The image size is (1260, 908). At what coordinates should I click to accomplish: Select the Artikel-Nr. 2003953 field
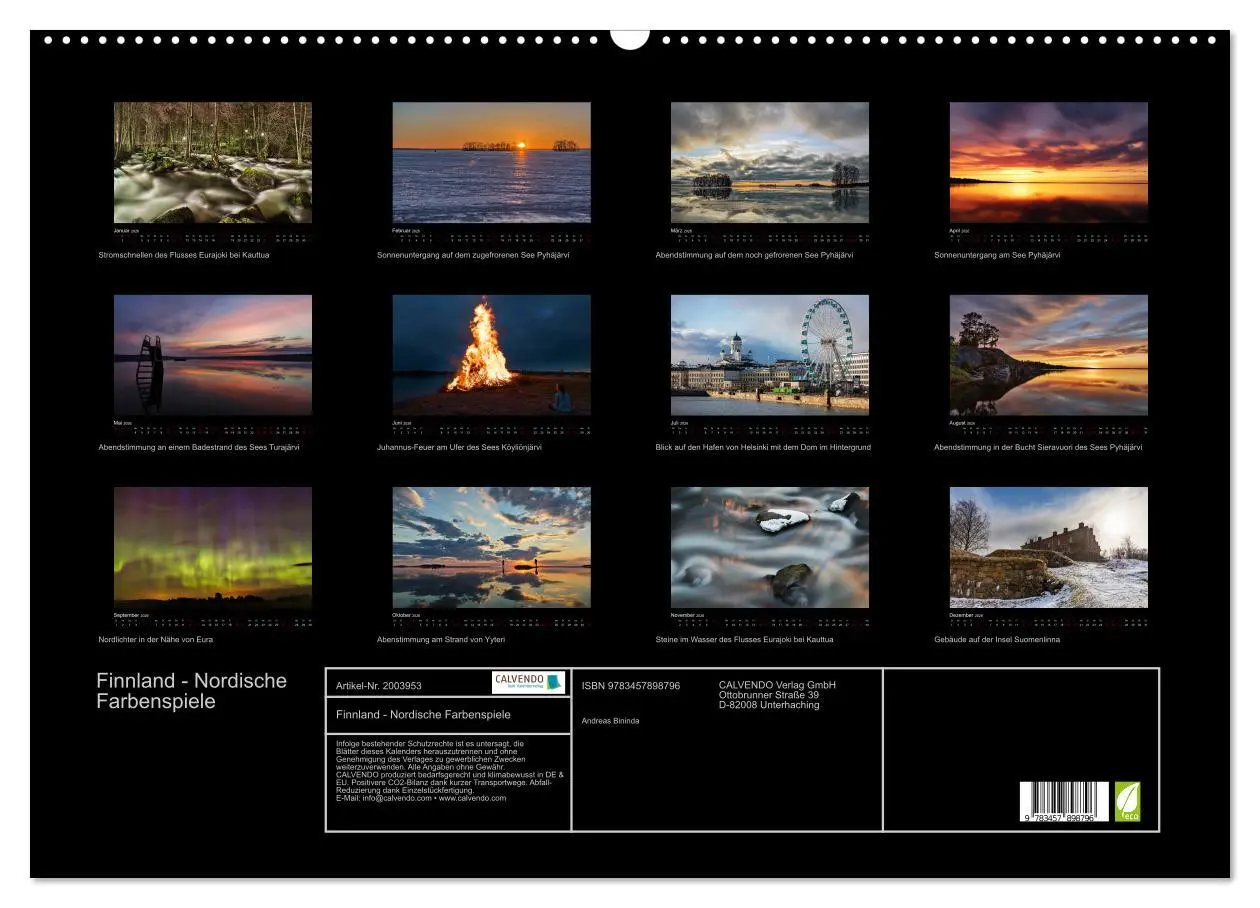(380, 685)
